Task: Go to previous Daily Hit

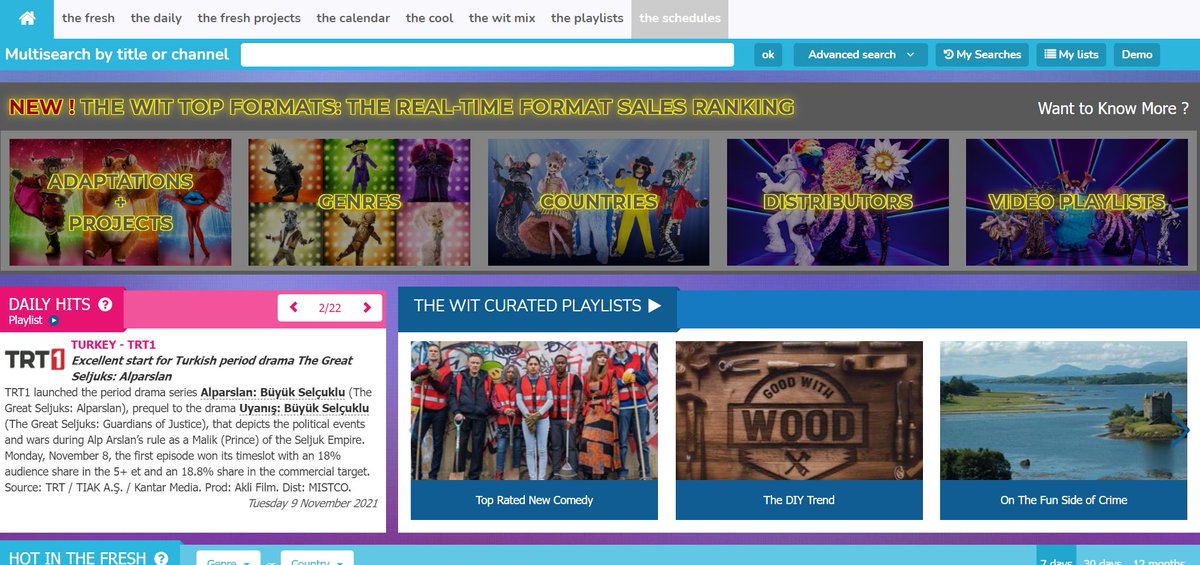Action: pos(294,308)
